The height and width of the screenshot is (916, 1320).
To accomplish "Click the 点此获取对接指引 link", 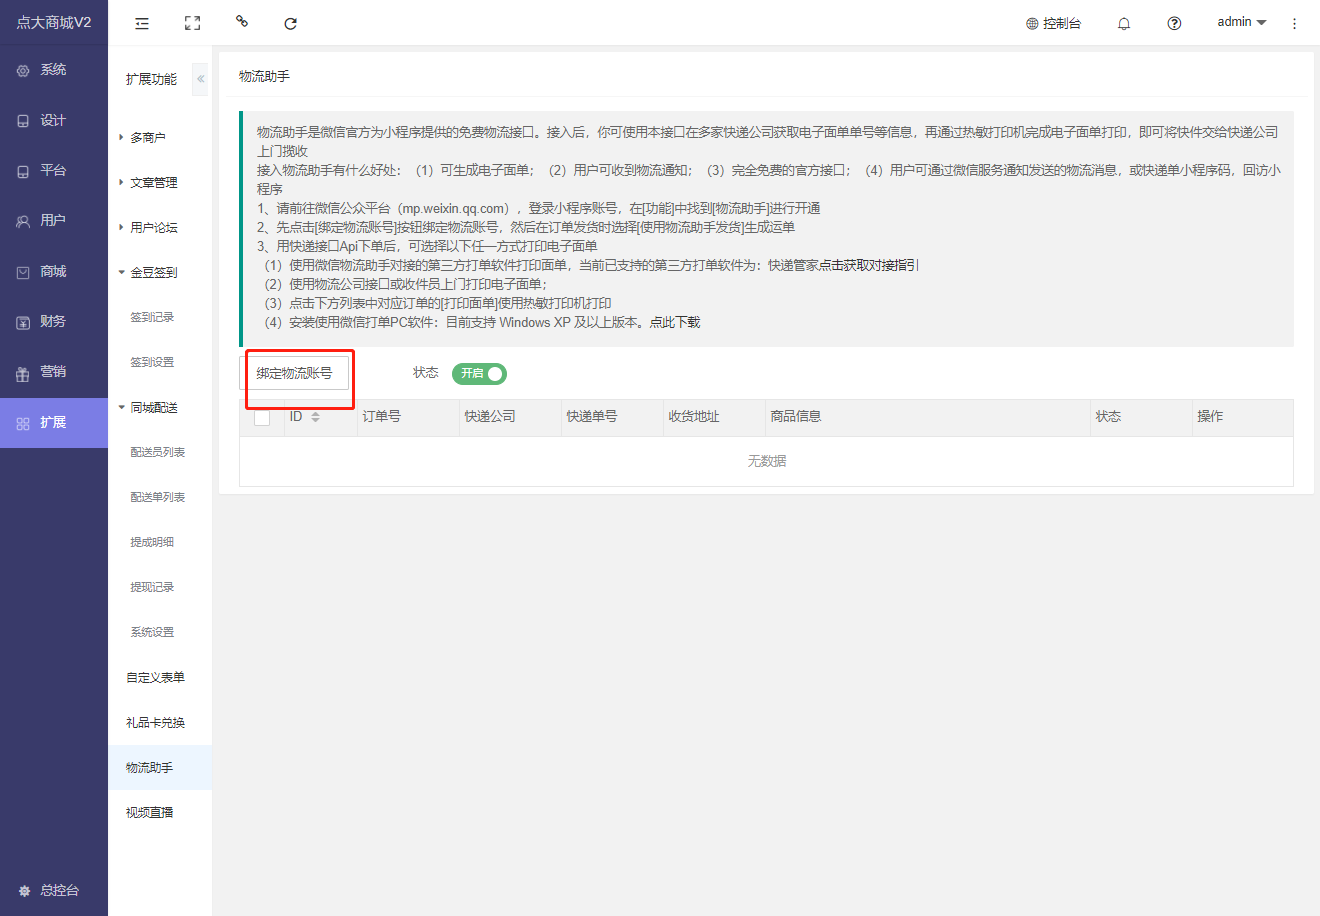I will [869, 265].
